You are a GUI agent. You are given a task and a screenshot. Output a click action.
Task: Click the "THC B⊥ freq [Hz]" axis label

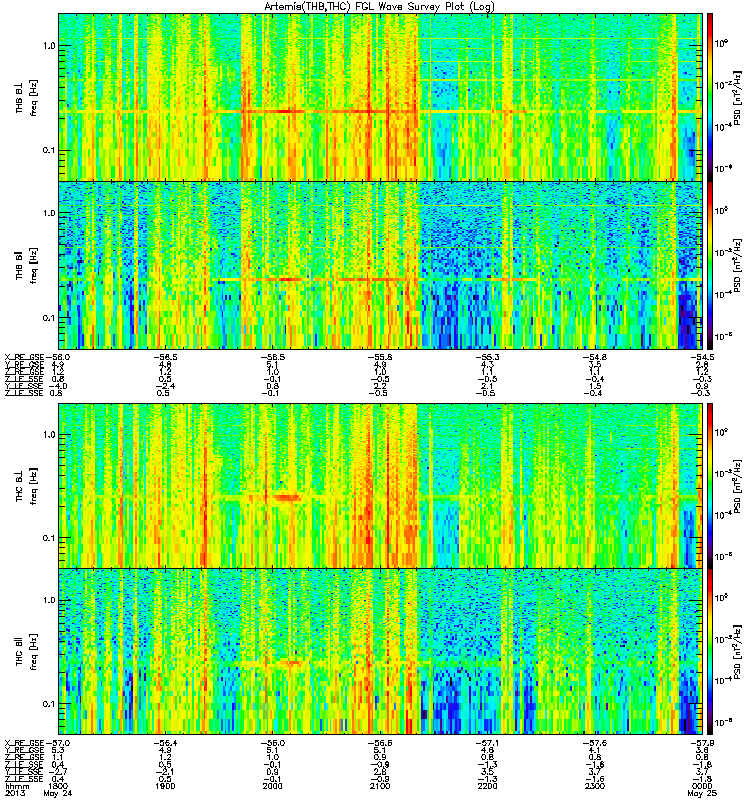click(26, 486)
